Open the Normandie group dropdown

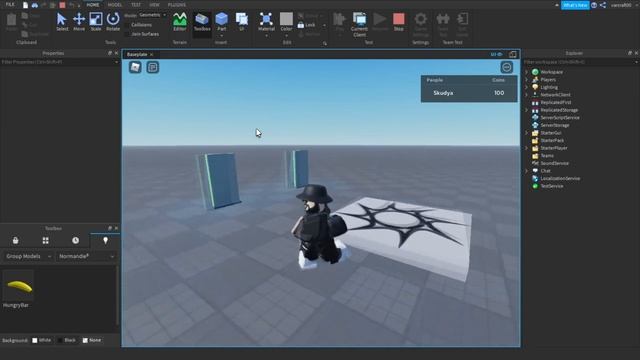point(86,256)
